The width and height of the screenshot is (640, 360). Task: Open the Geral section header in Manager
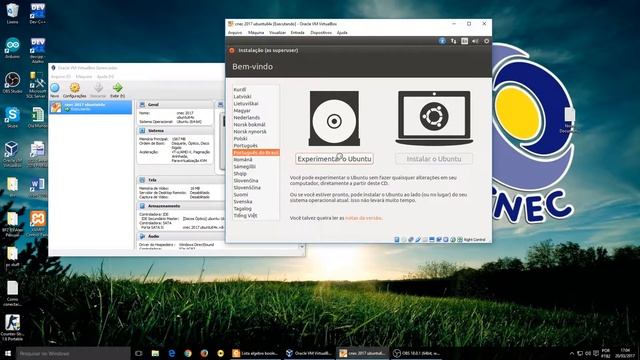(x=176, y=104)
